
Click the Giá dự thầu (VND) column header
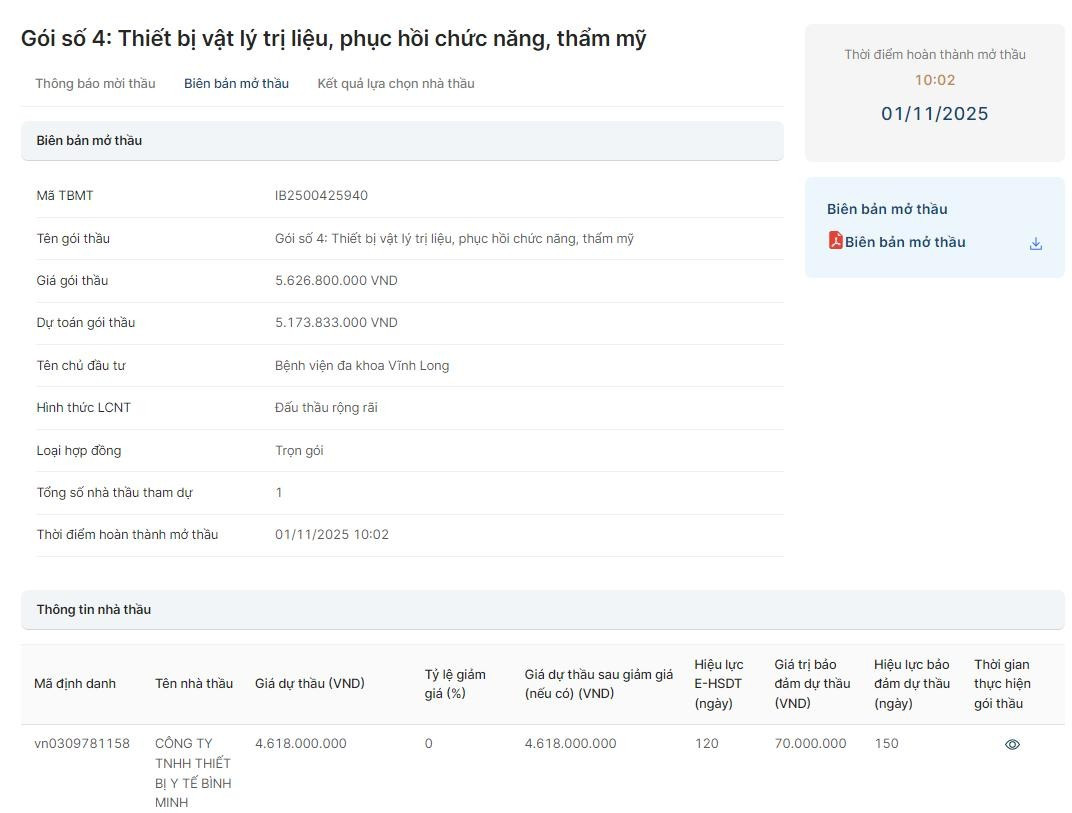tap(310, 684)
